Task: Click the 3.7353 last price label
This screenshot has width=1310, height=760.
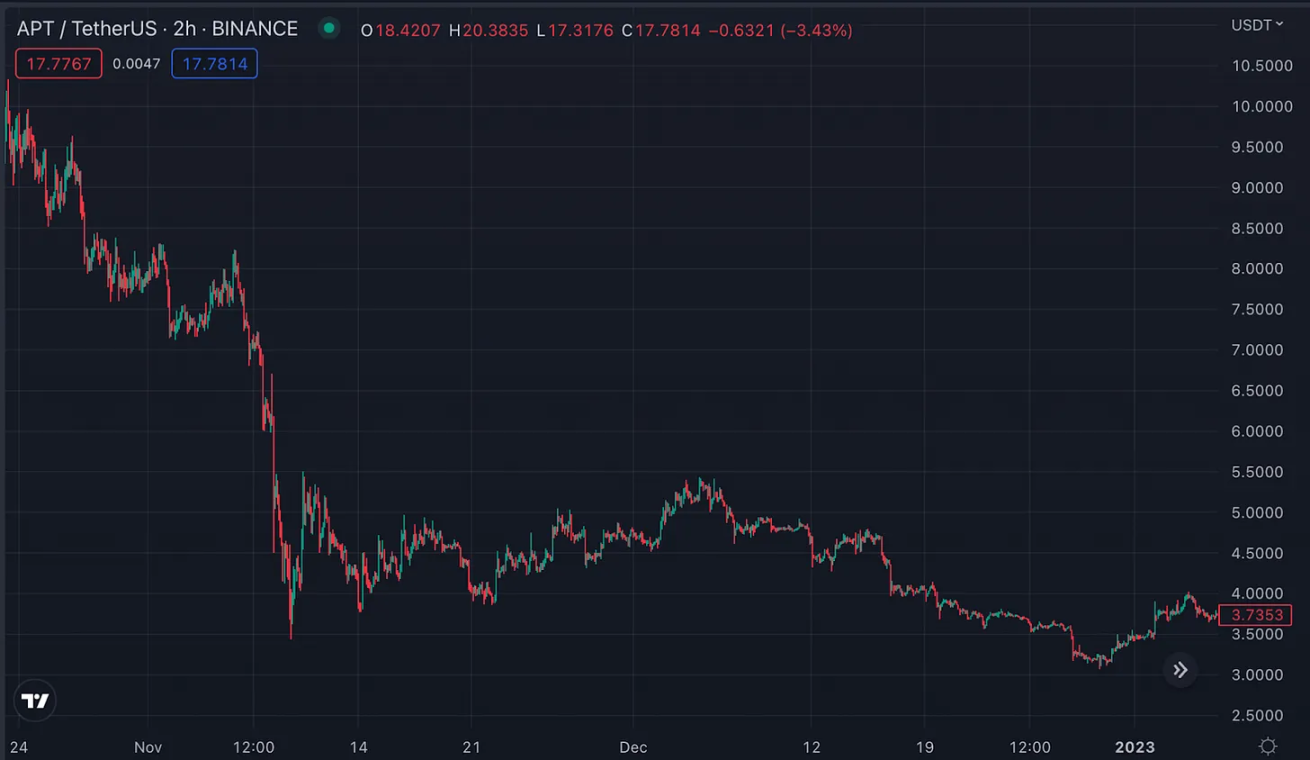Action: point(1256,615)
